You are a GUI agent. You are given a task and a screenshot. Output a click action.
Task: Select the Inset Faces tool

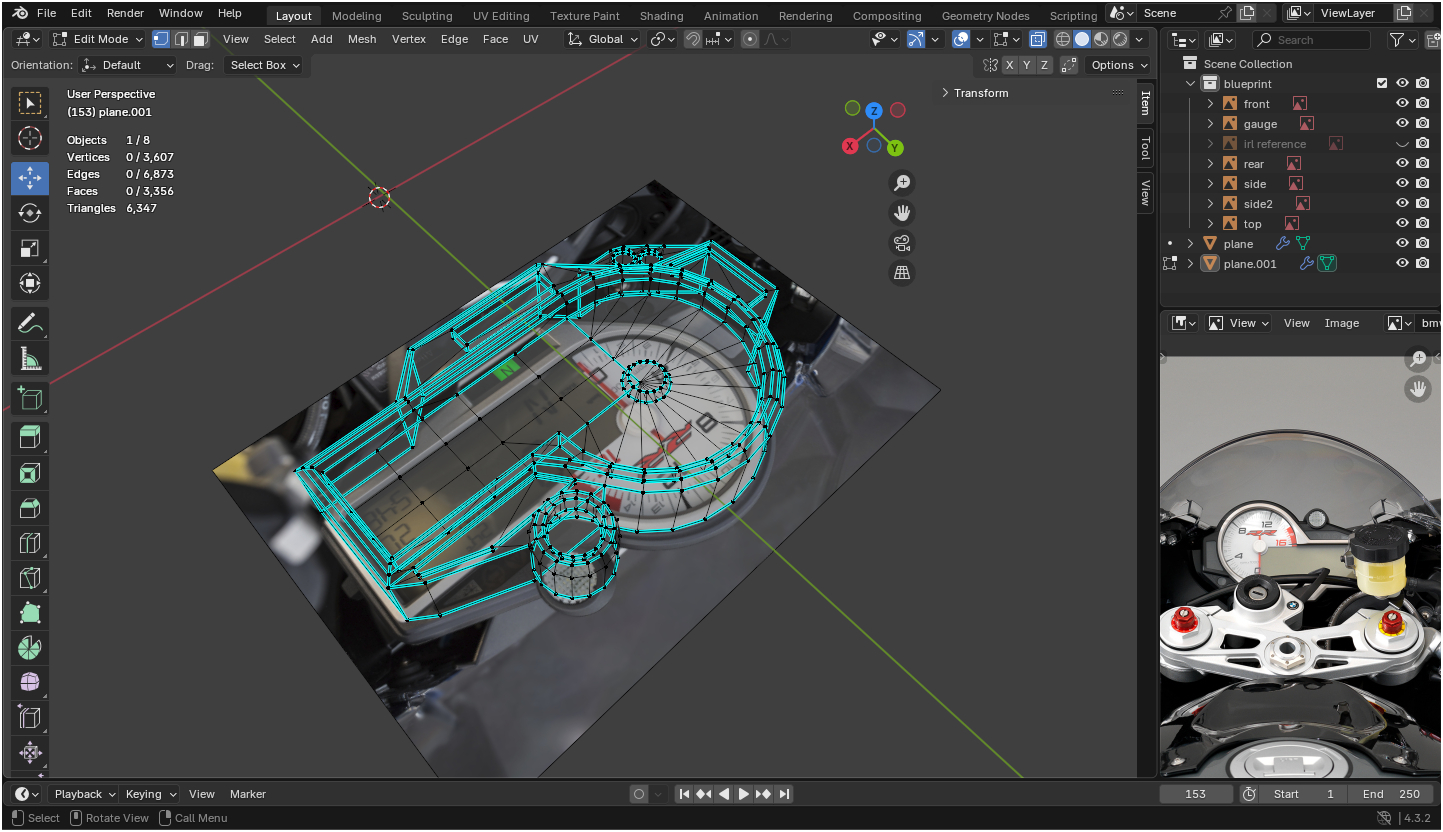click(30, 473)
